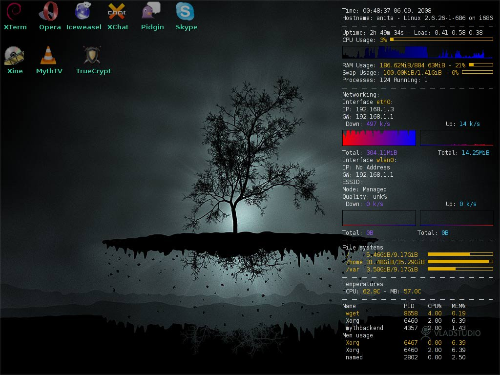Click the root filesystem usage bar
This screenshot has height=375, width=500.
[460, 254]
